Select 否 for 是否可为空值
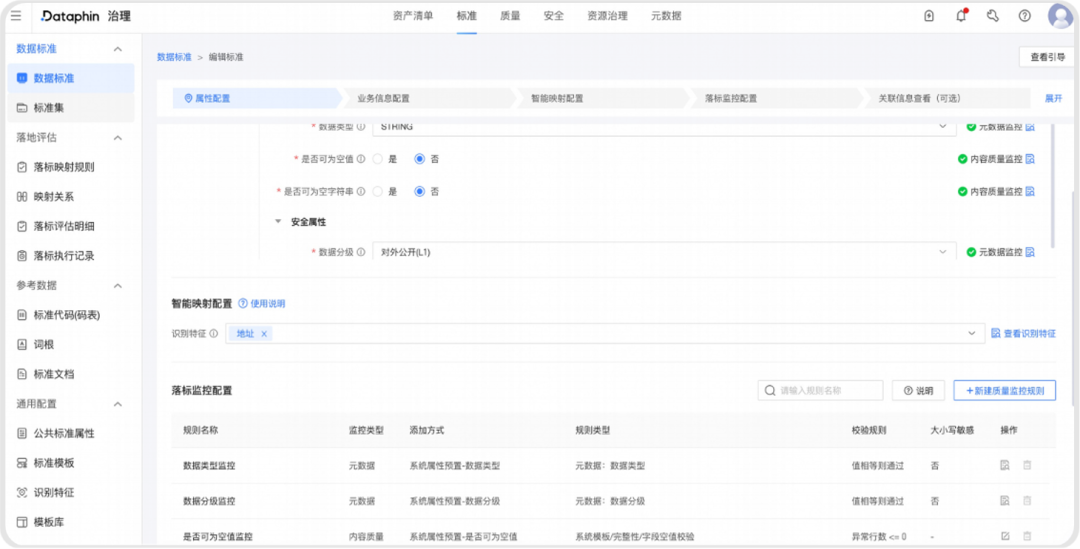 coord(419,159)
